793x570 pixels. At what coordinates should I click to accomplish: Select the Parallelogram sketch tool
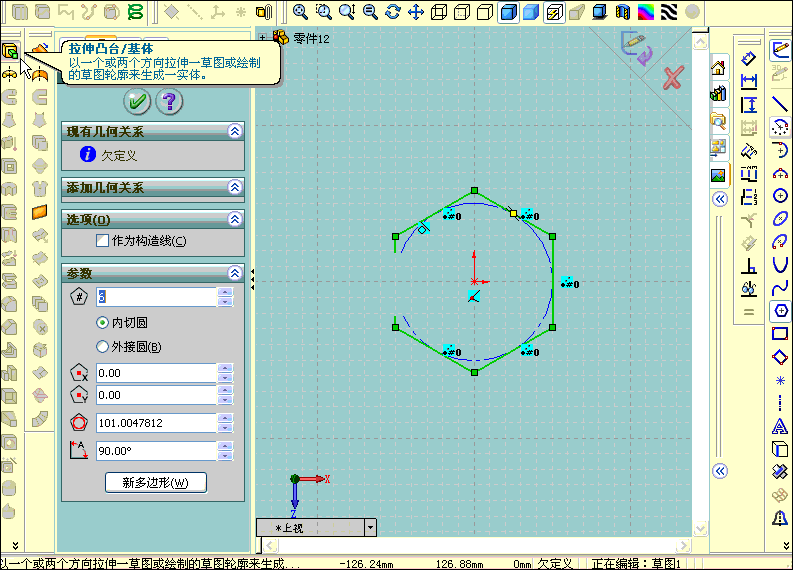coord(780,357)
